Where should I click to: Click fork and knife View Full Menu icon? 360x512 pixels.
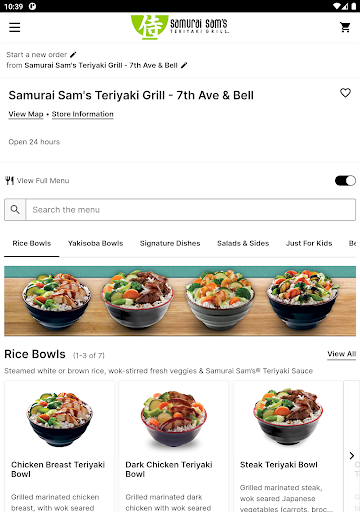click(10, 181)
